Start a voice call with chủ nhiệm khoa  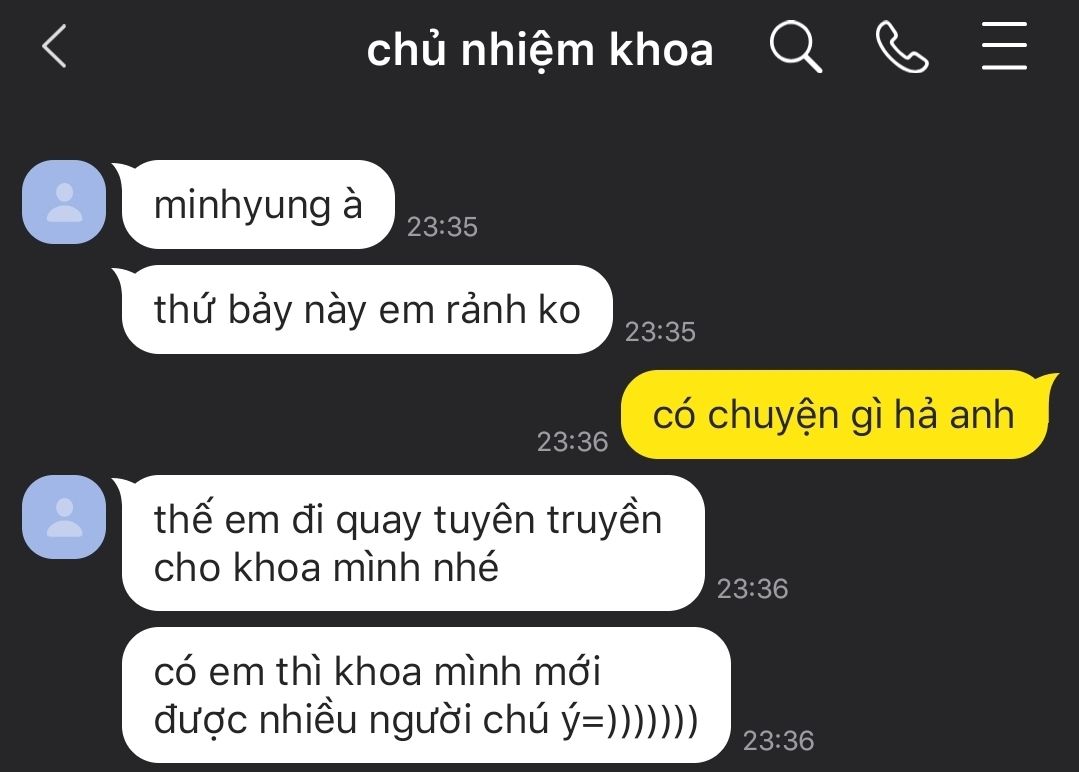(901, 47)
